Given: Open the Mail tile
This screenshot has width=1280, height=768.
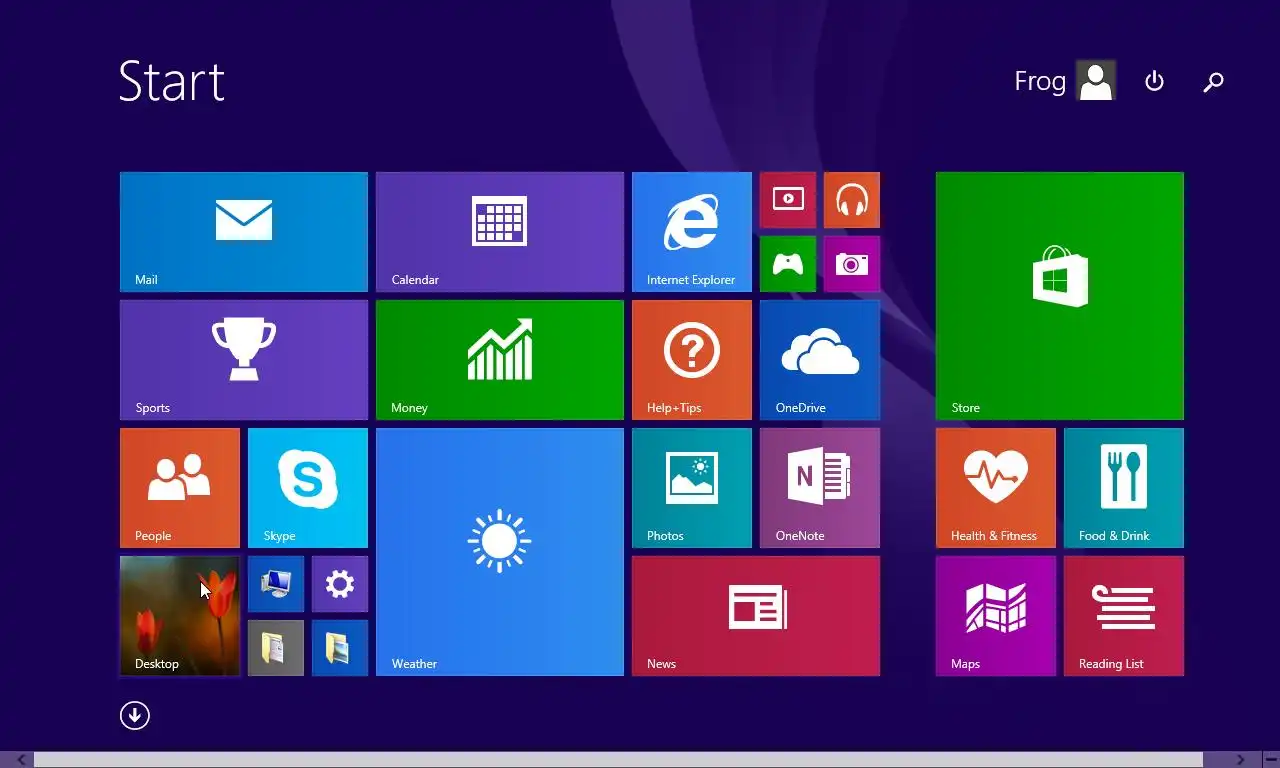Looking at the screenshot, I should pos(244,232).
